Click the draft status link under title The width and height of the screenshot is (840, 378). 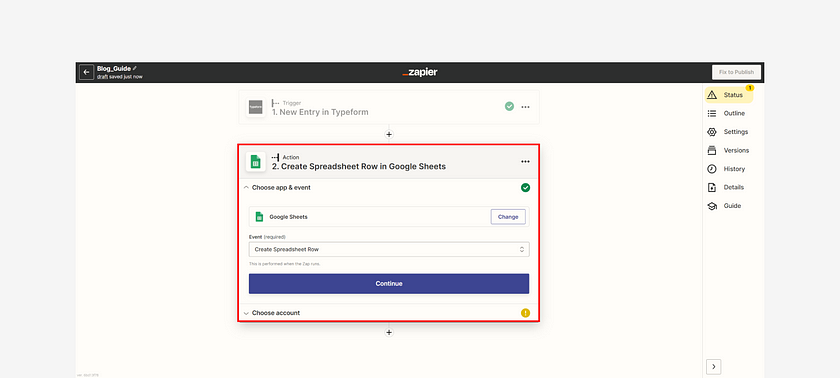click(x=102, y=77)
